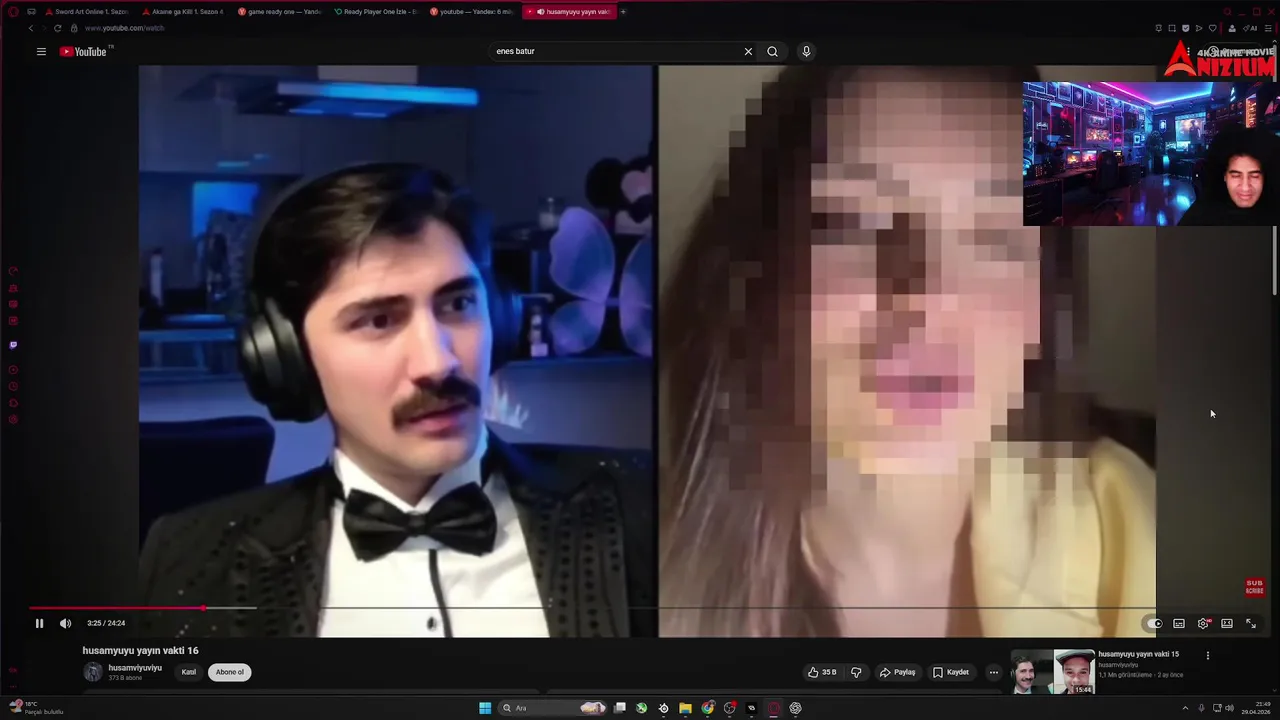Open the player/flow icon in the address bar
Viewport: 1280px width, 720px height.
tap(1199, 28)
